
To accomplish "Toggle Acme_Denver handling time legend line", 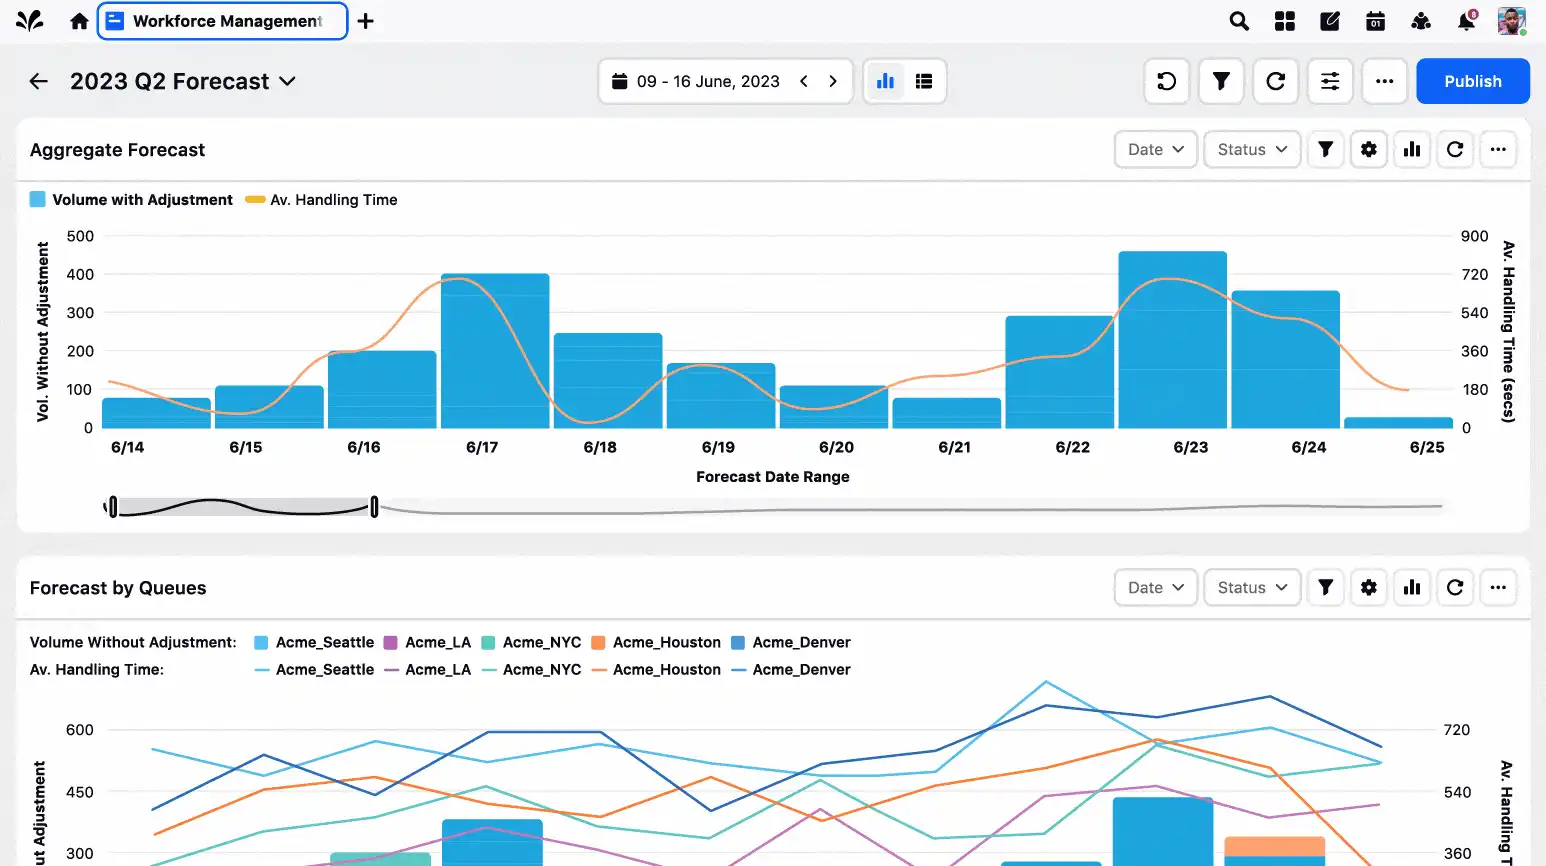I will point(791,670).
